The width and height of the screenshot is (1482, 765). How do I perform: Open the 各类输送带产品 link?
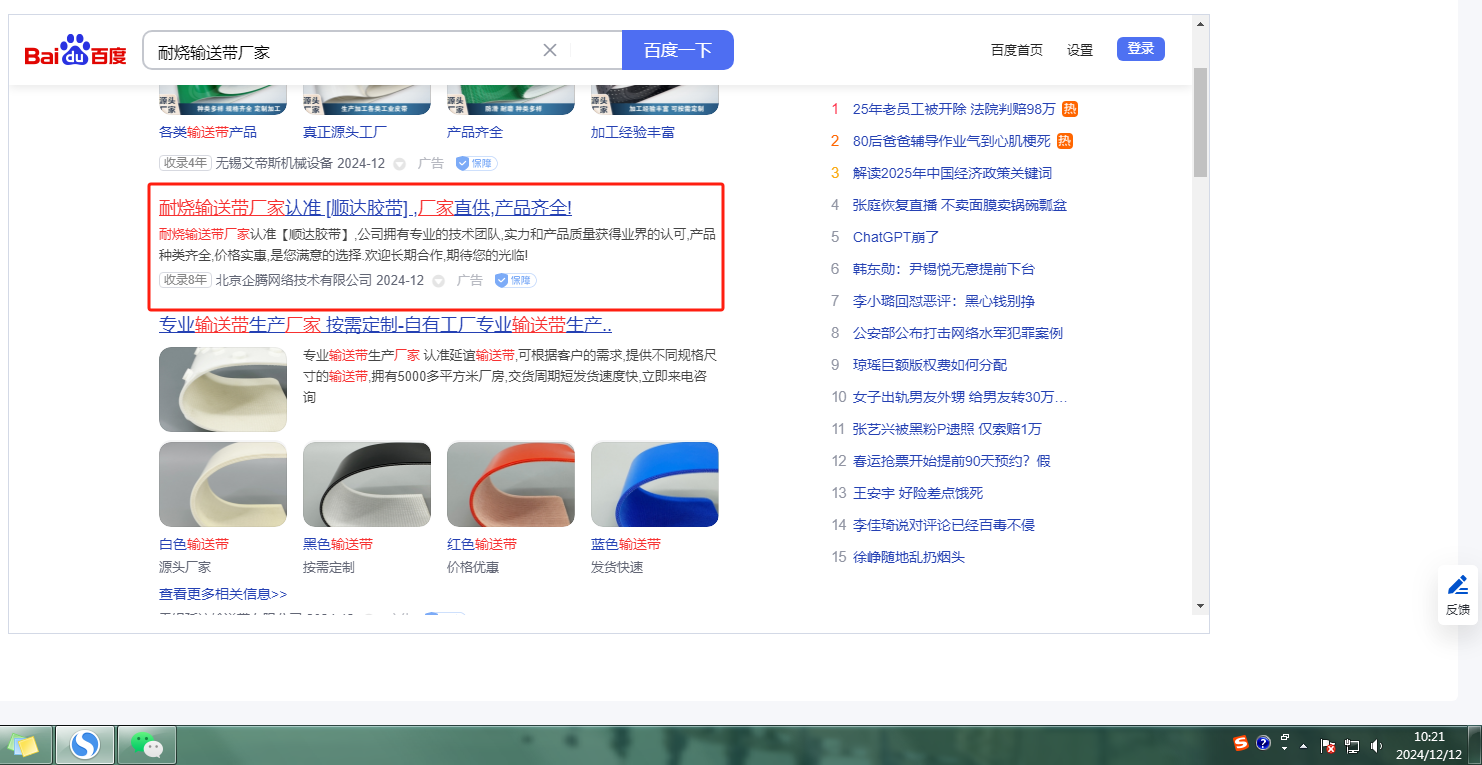(208, 132)
